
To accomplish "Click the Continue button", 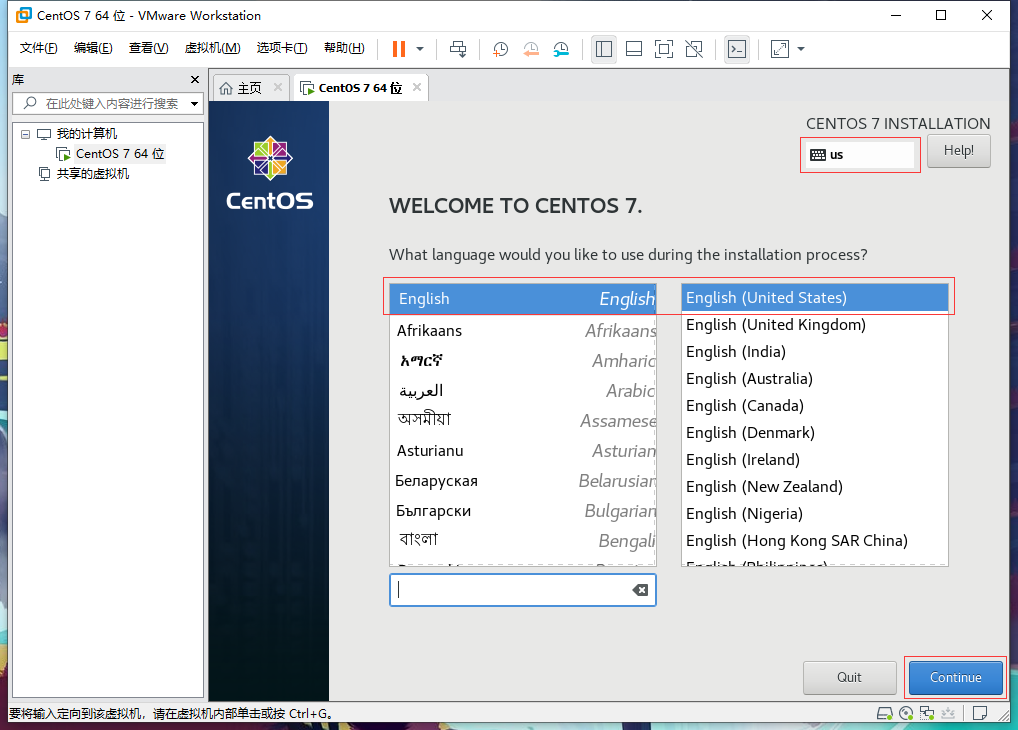I will pyautogui.click(x=956, y=677).
